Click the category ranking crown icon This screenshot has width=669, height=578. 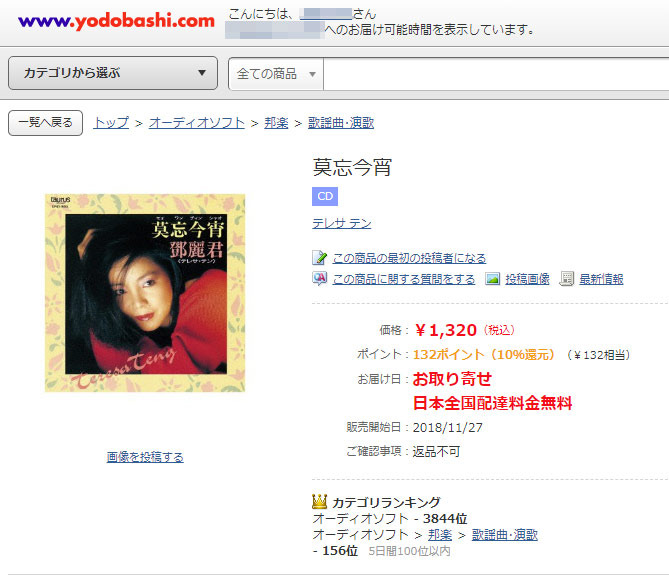(319, 501)
